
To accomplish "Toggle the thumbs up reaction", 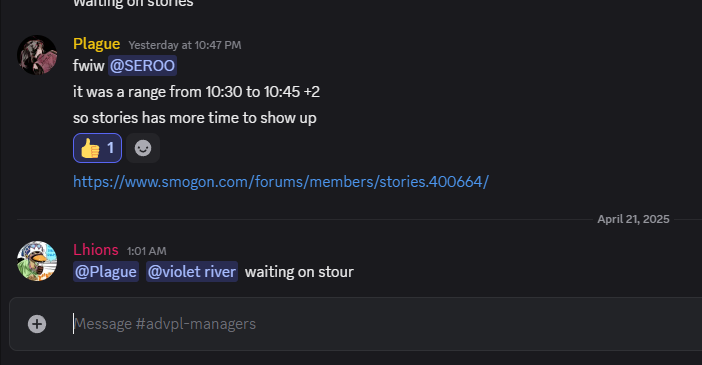I will tap(98, 148).
